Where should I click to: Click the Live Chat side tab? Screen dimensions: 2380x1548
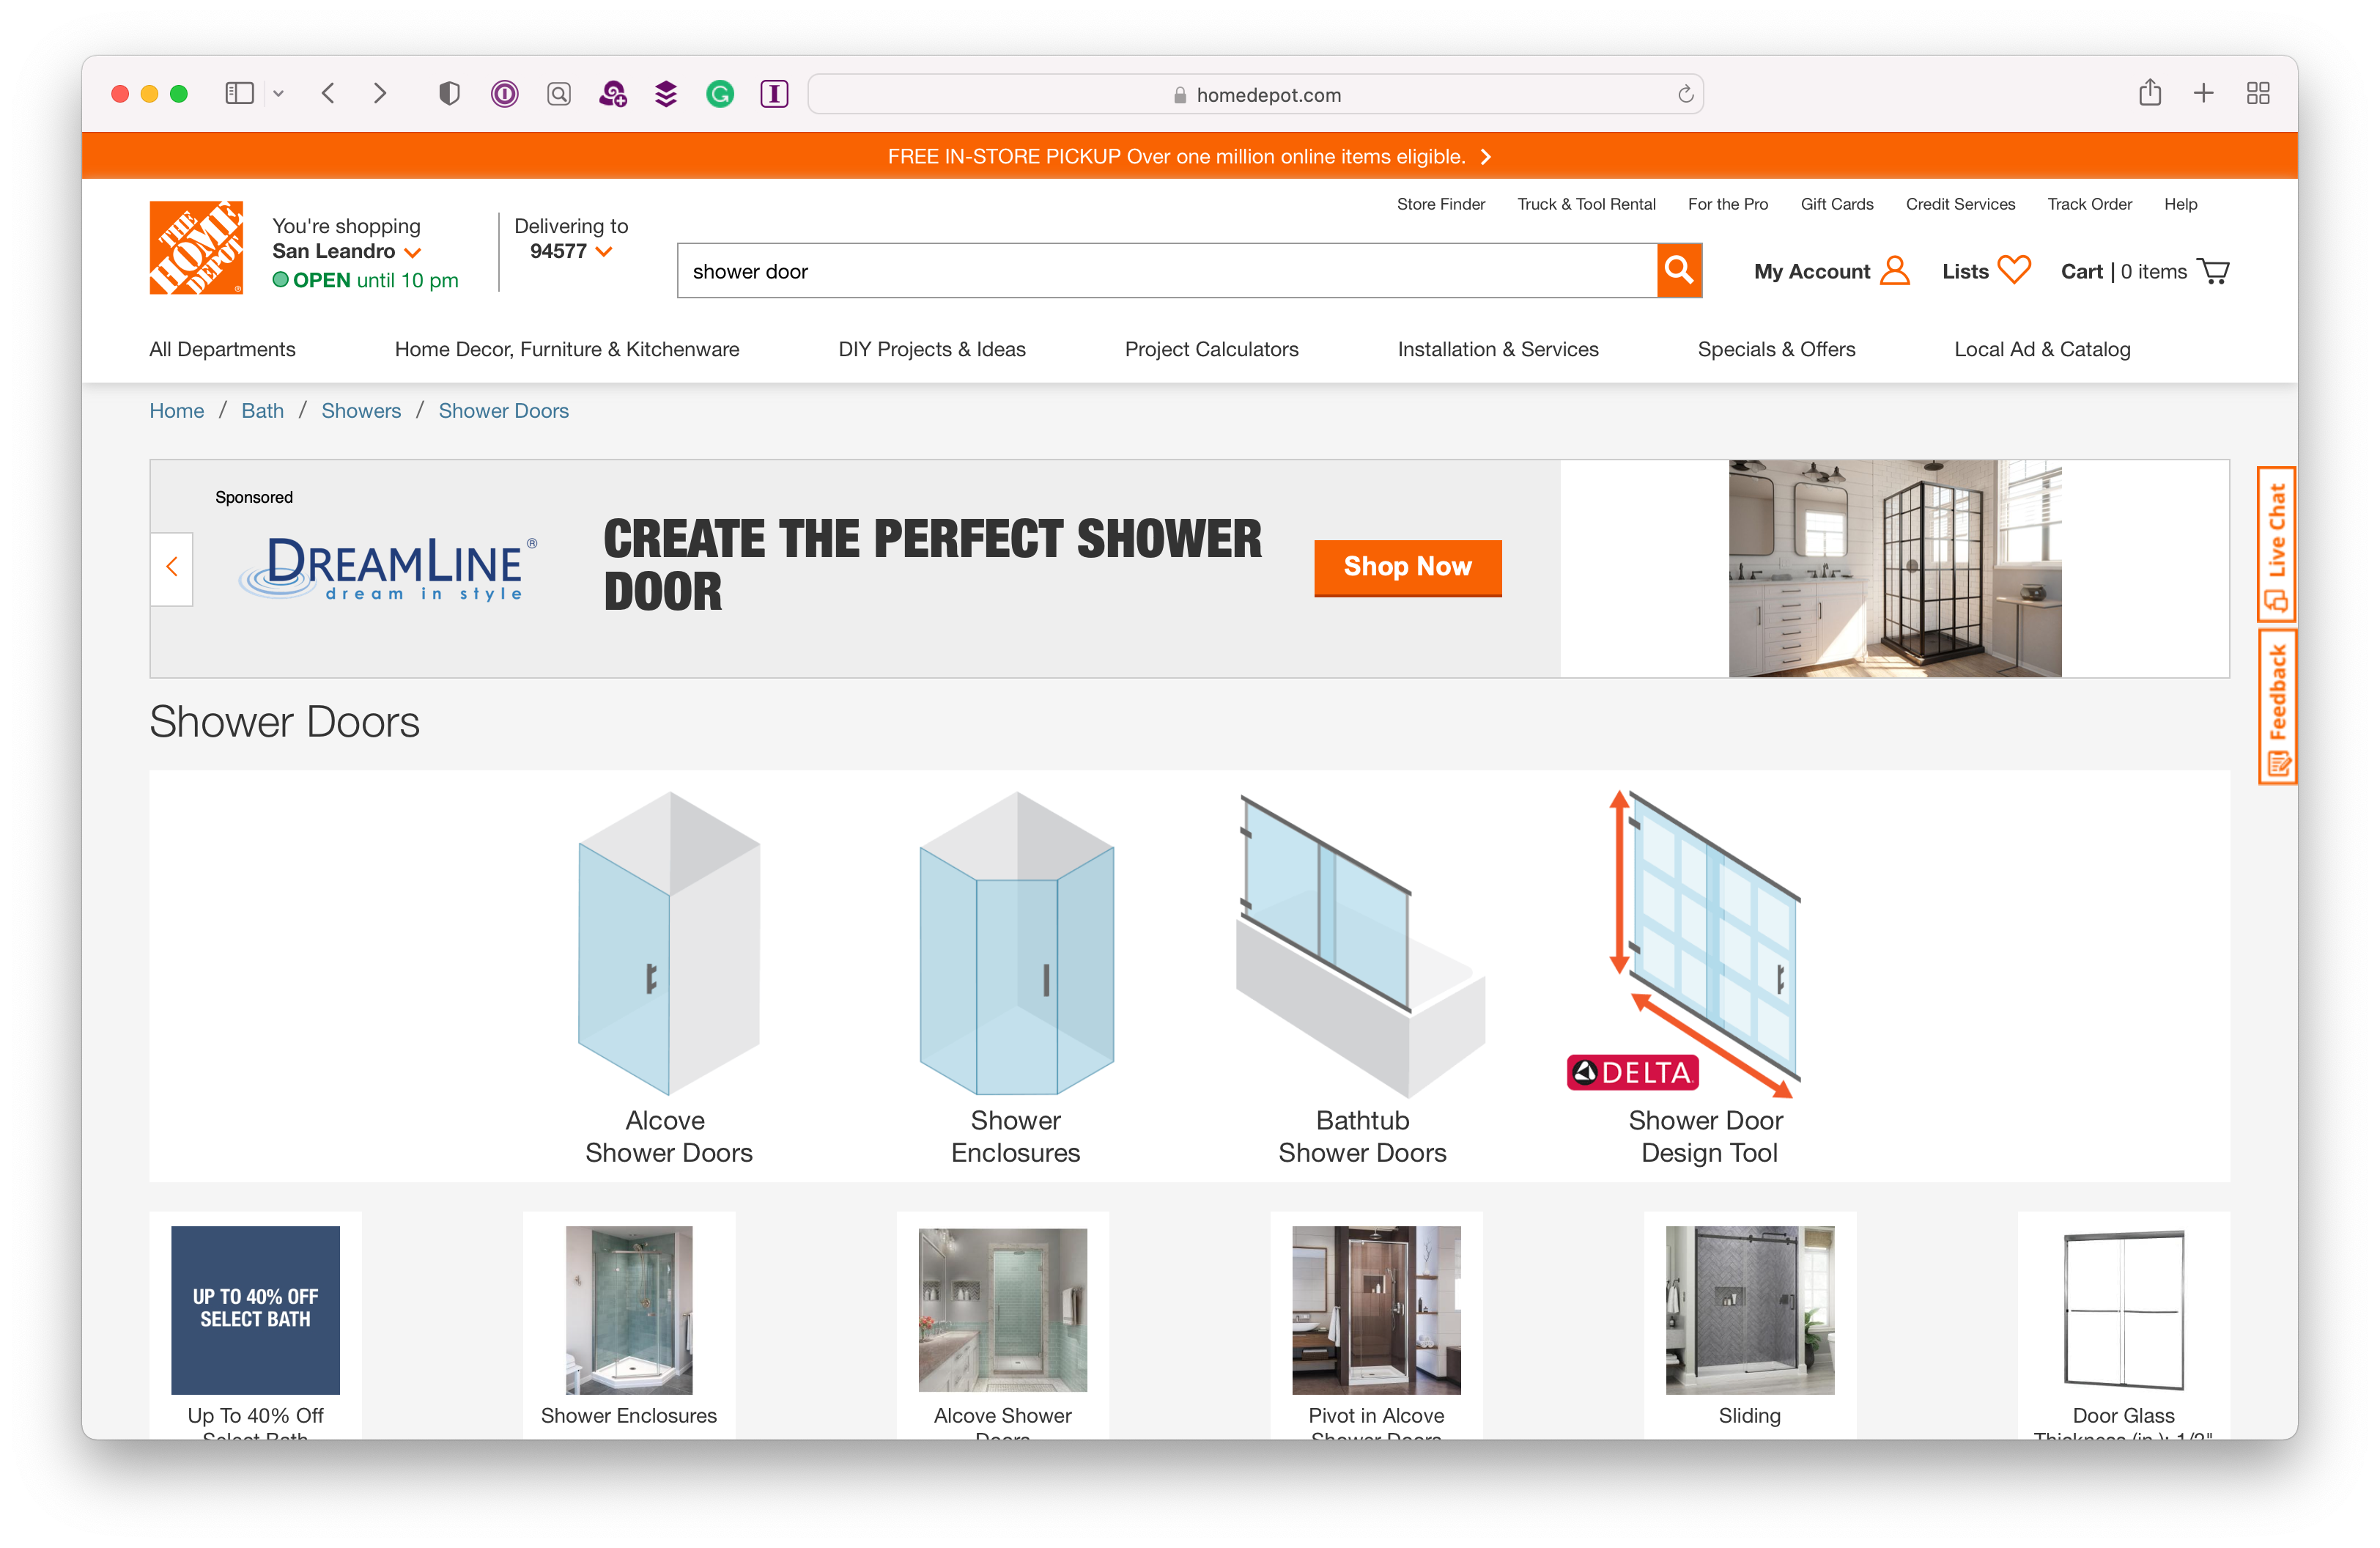coord(2276,545)
